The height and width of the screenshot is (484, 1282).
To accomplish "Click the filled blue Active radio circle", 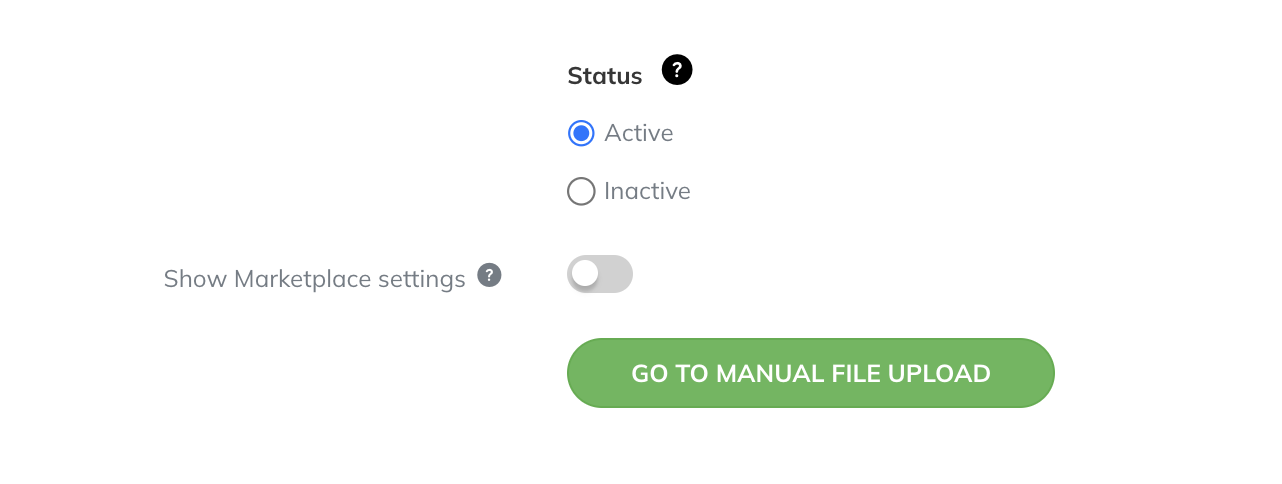I will click(x=581, y=133).
